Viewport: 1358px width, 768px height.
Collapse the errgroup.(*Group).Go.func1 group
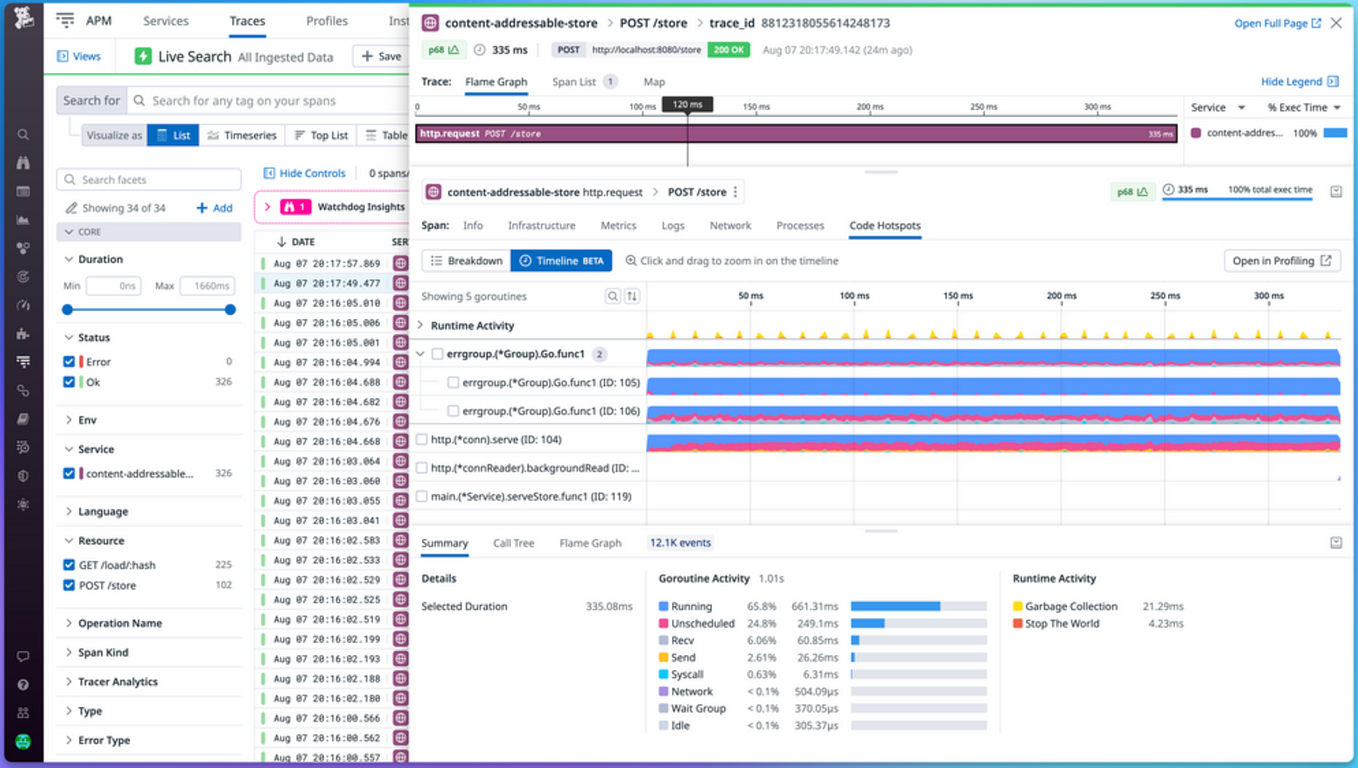pyautogui.click(x=421, y=353)
